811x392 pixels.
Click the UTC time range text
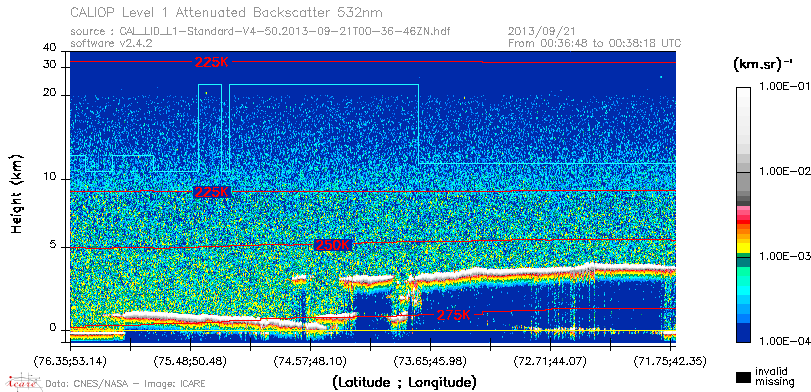pos(594,43)
